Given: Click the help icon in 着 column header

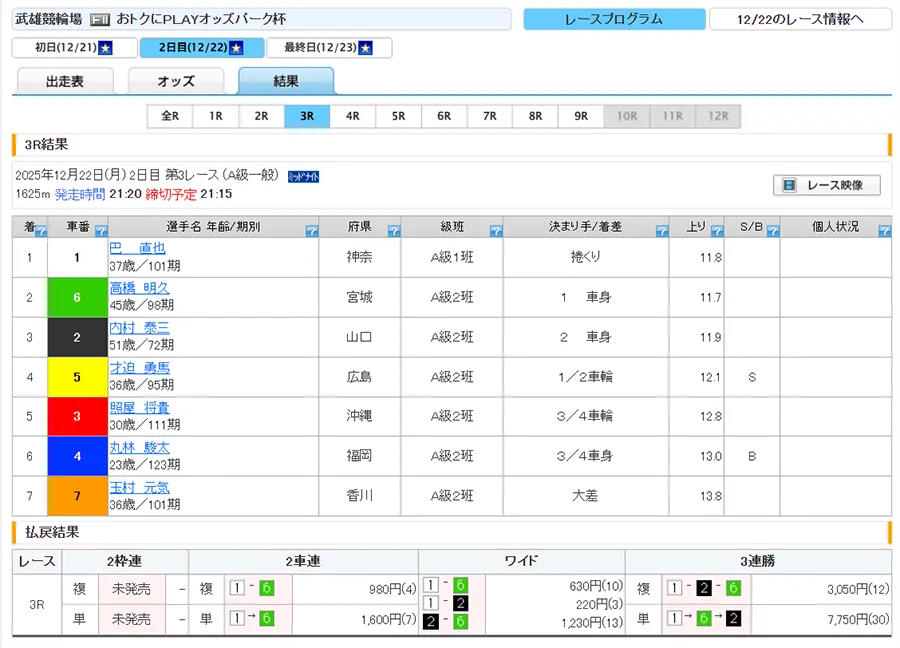Looking at the screenshot, I should [x=41, y=231].
